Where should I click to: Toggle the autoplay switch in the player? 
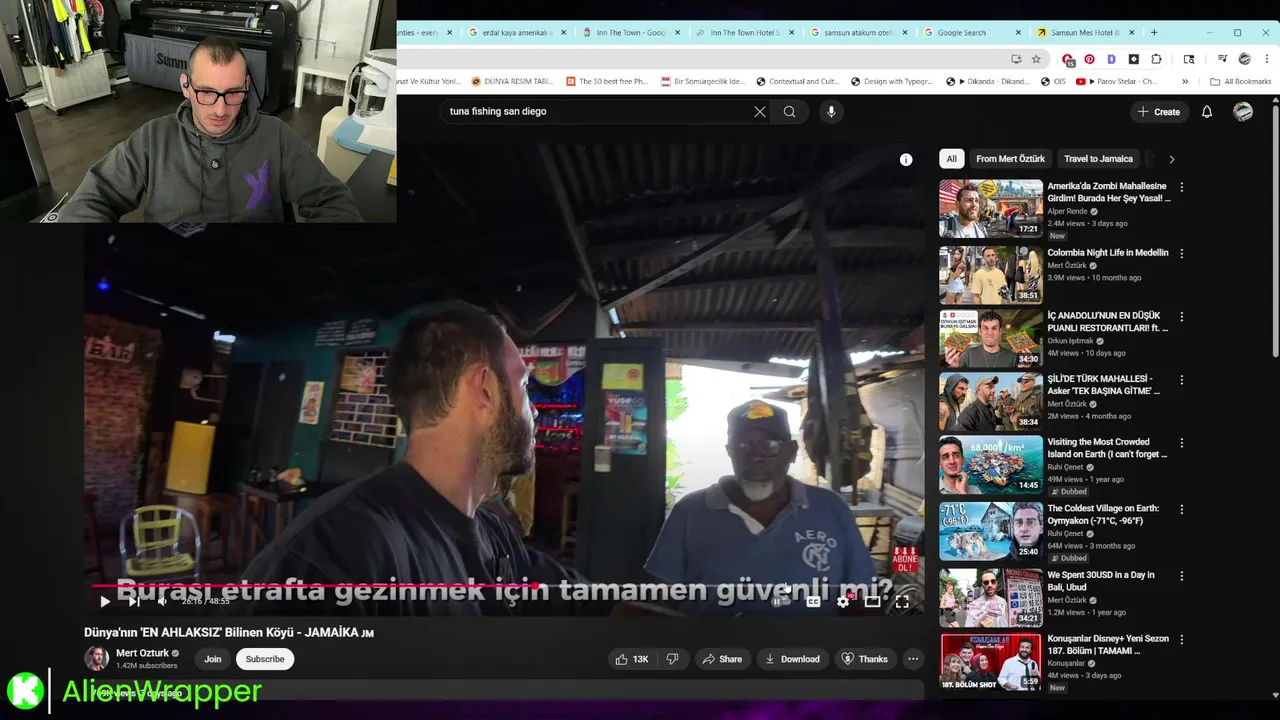[x=779, y=601]
